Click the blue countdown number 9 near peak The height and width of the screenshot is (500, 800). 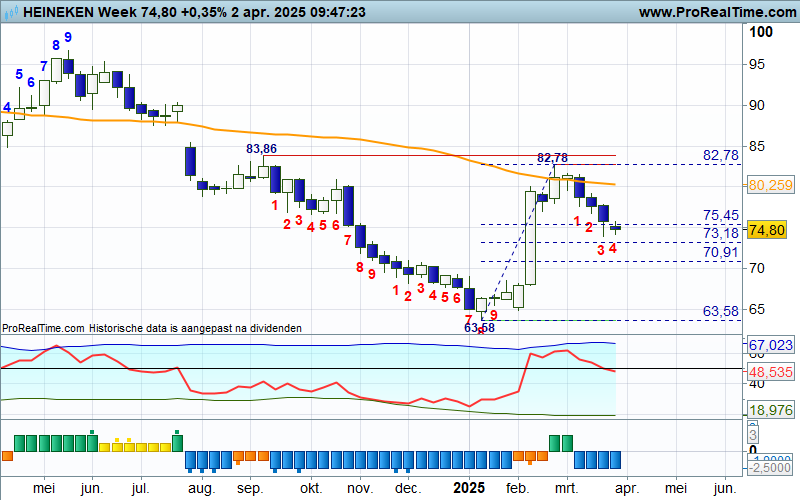click(68, 37)
